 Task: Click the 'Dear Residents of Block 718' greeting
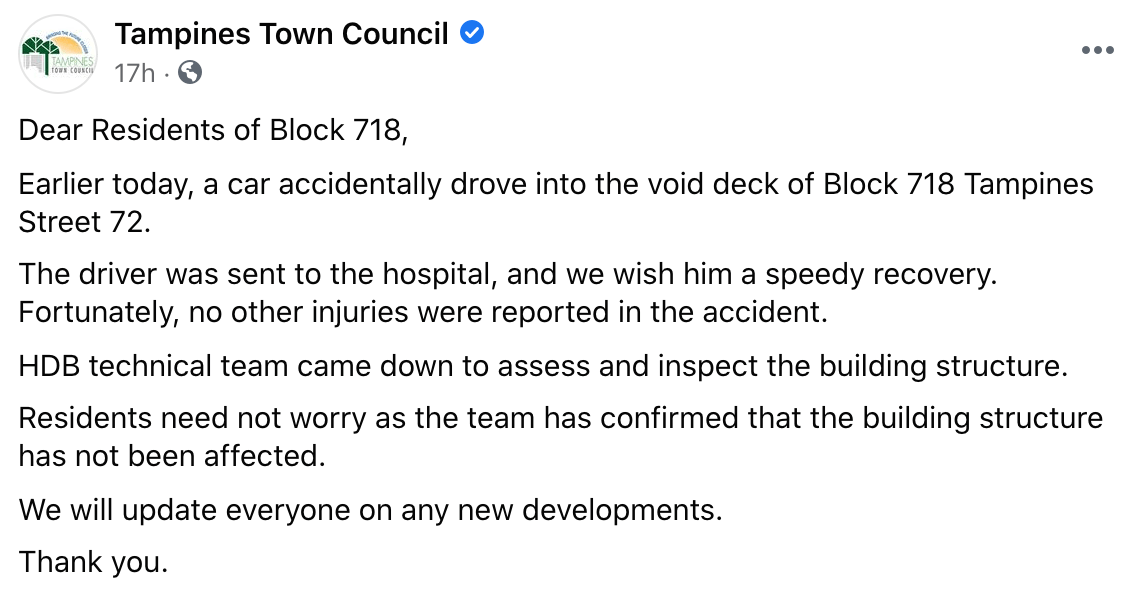[214, 131]
